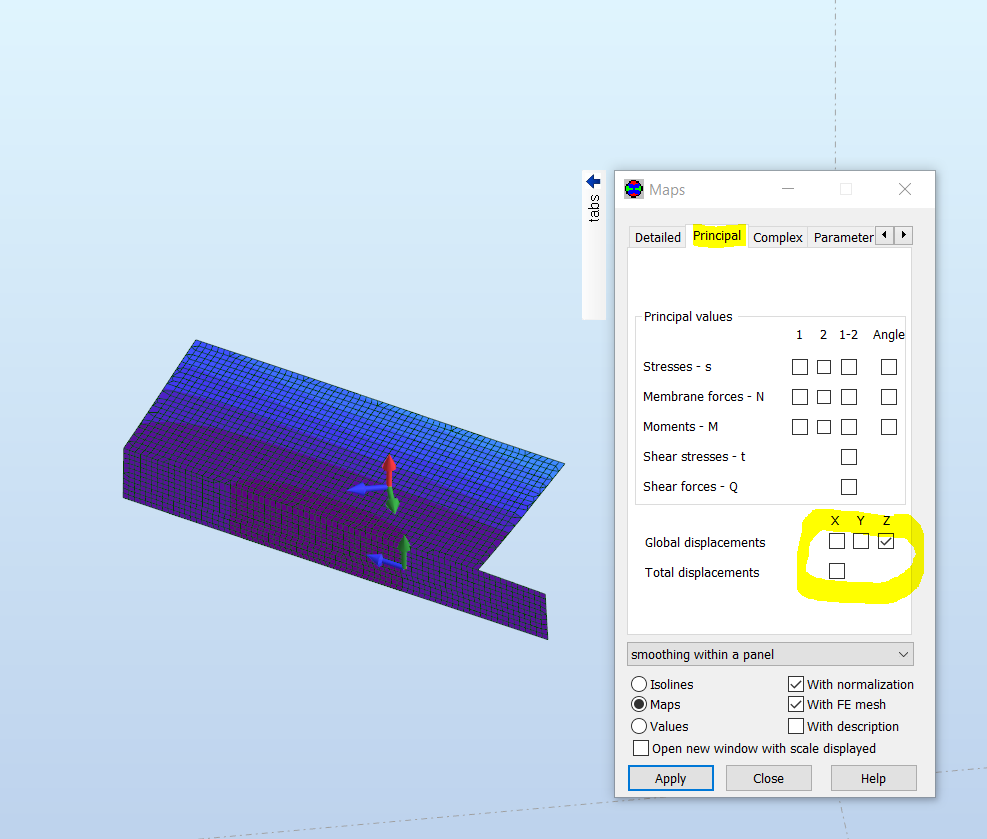Check the Shear forces - Q checkbox
The height and width of the screenshot is (839, 987).
pos(849,486)
